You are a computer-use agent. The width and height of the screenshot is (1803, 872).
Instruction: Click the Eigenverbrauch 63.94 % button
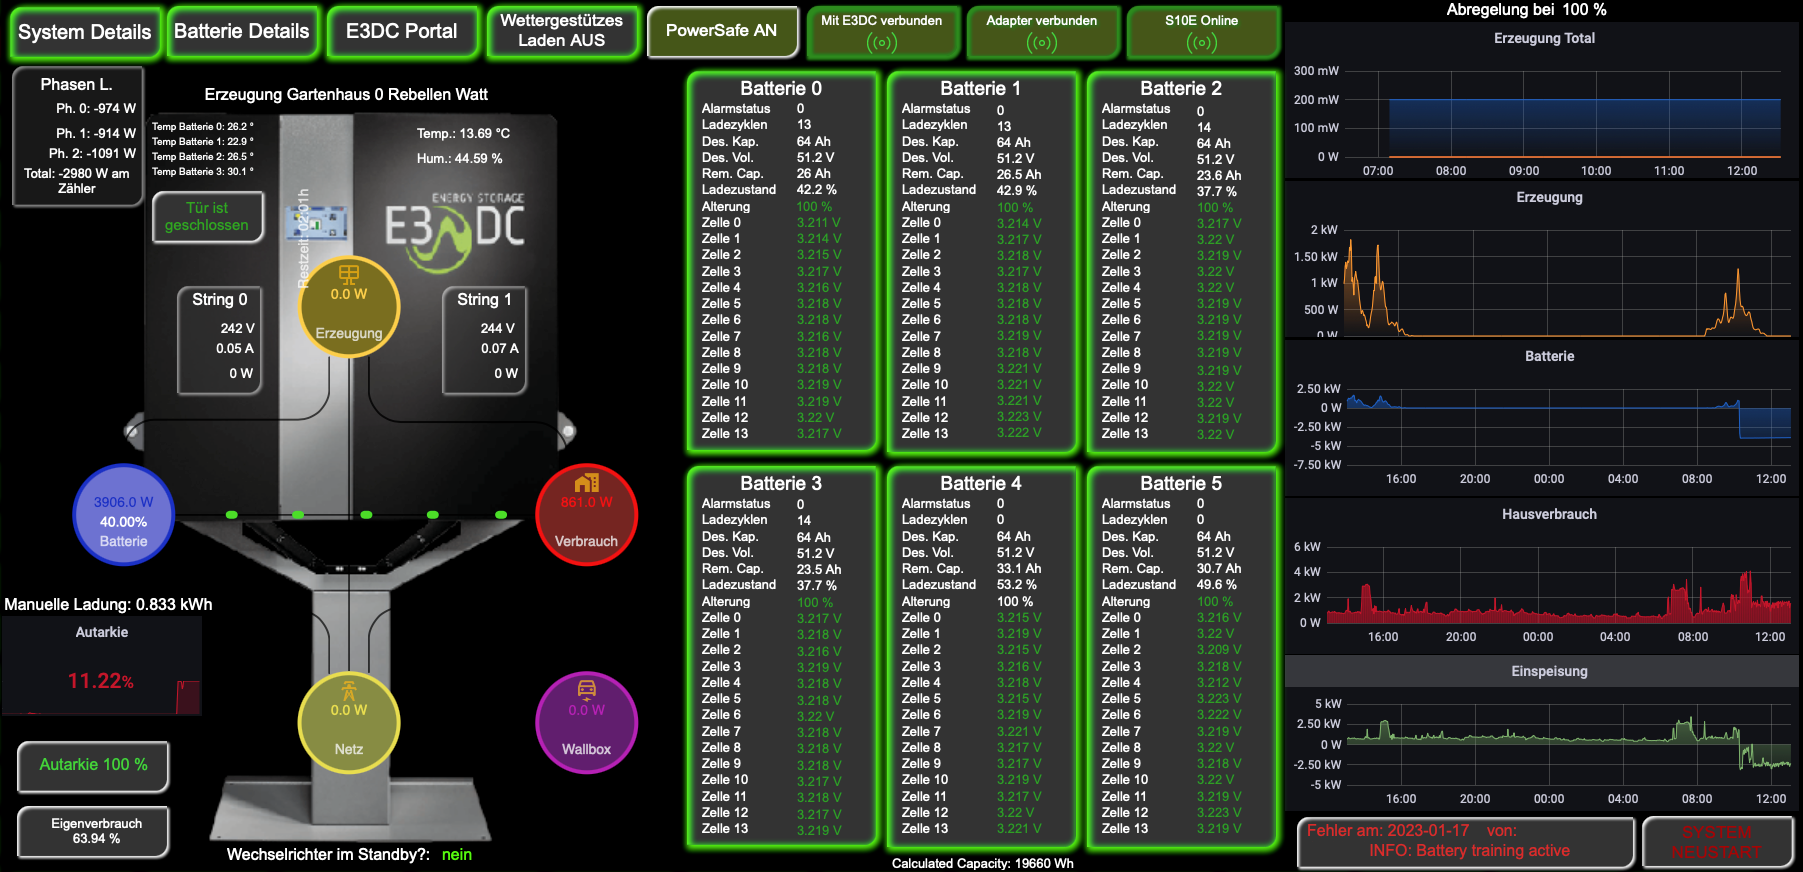93,831
